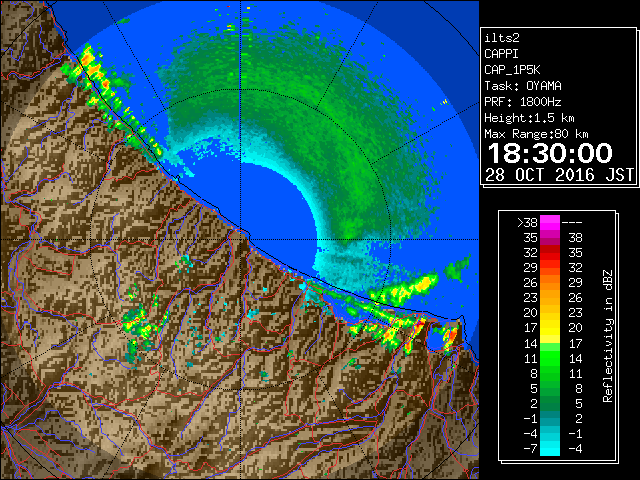
Task: Select the 'CAPPI' product label
Action: [x=501, y=54]
